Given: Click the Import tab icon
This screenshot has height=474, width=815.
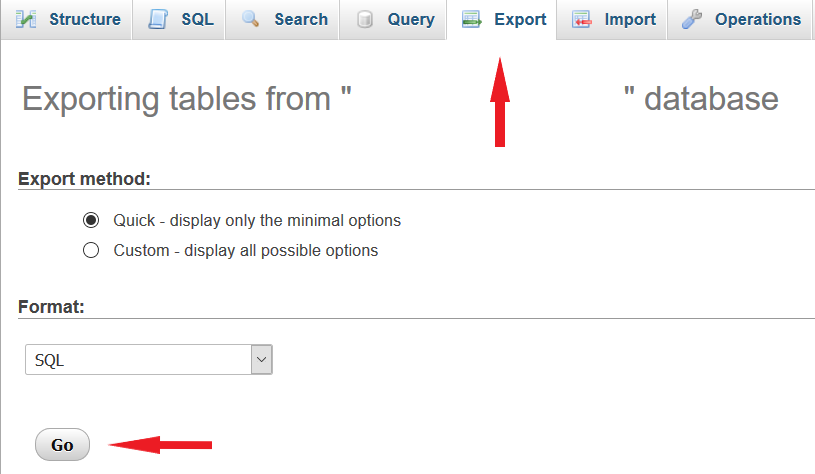Looking at the screenshot, I should pyautogui.click(x=582, y=19).
